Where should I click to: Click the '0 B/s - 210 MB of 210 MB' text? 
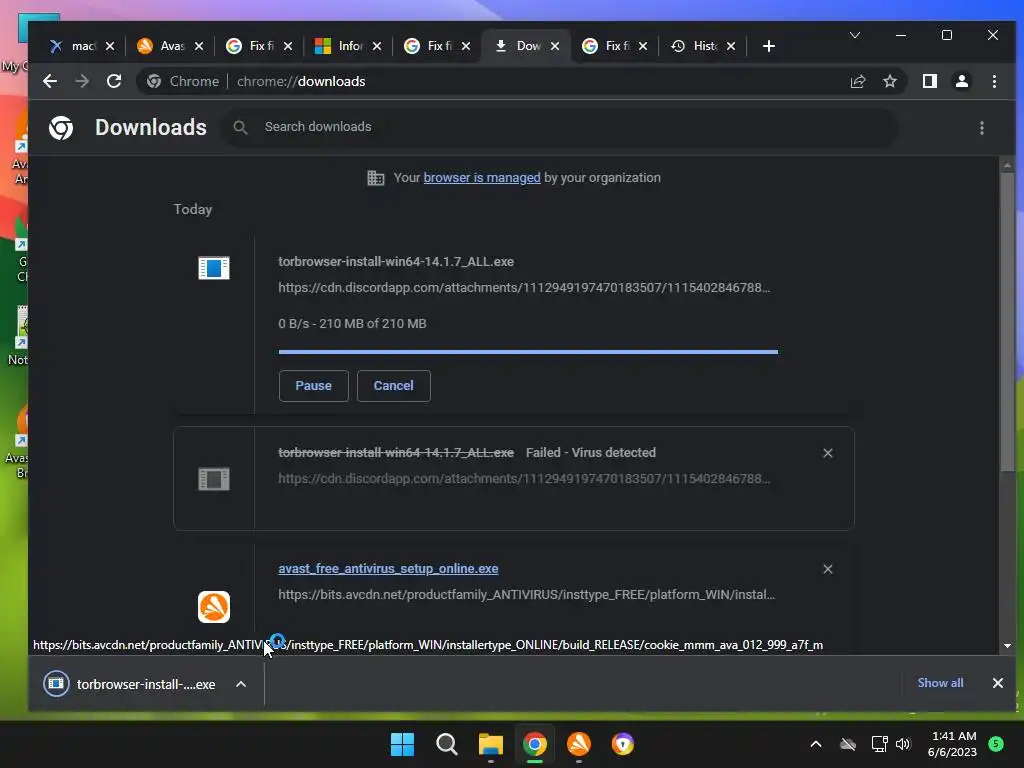(352, 324)
